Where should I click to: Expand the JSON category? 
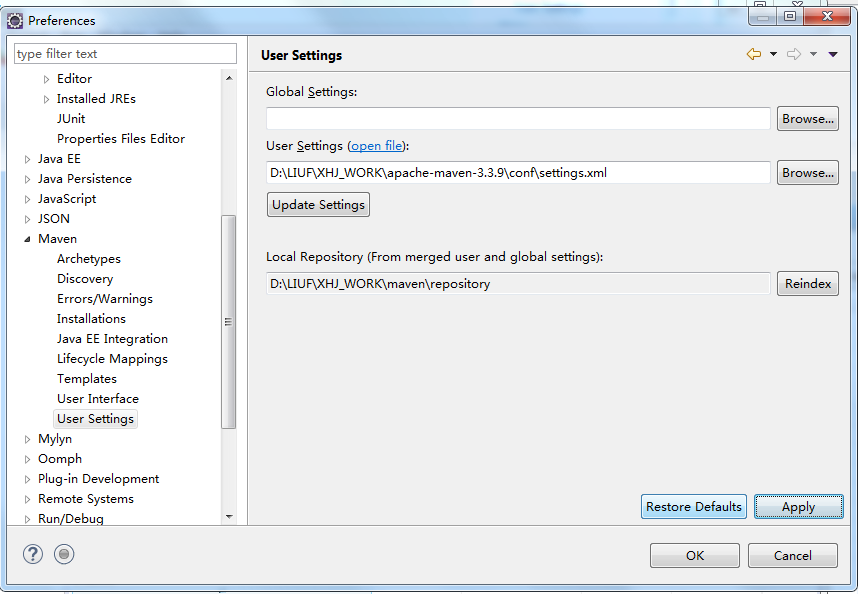27,219
